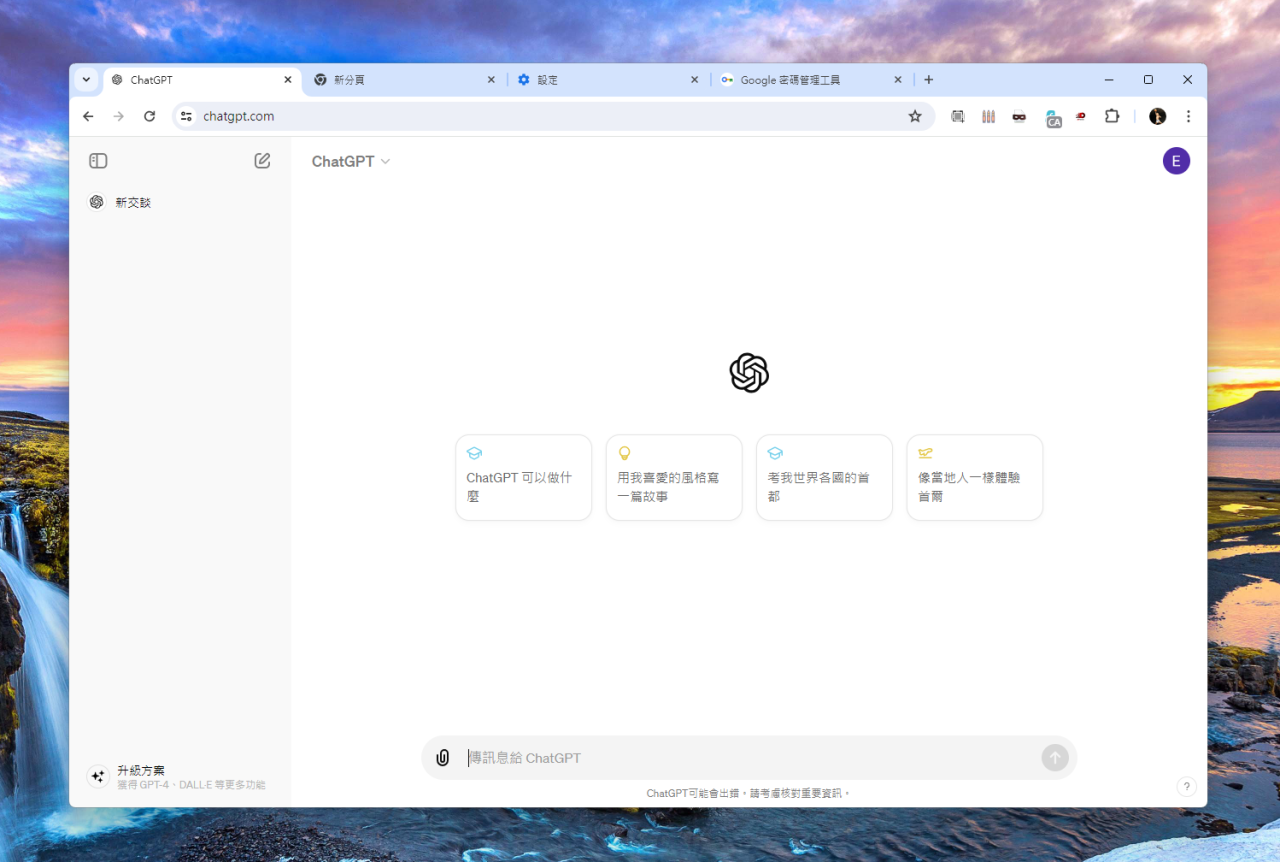Reload the chatgpt.com page
Image resolution: width=1280 pixels, height=862 pixels.
(149, 116)
